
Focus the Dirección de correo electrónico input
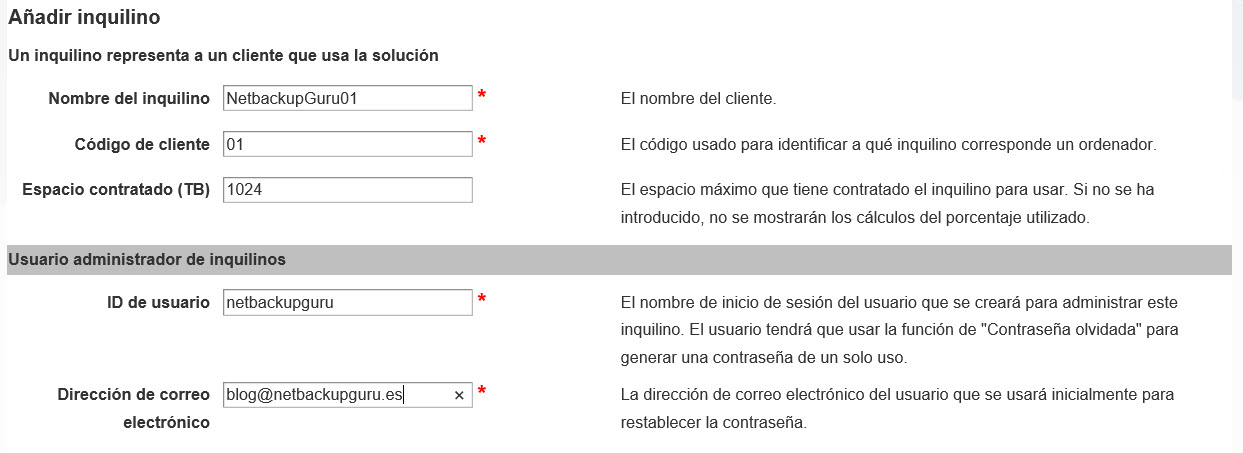tap(335, 395)
